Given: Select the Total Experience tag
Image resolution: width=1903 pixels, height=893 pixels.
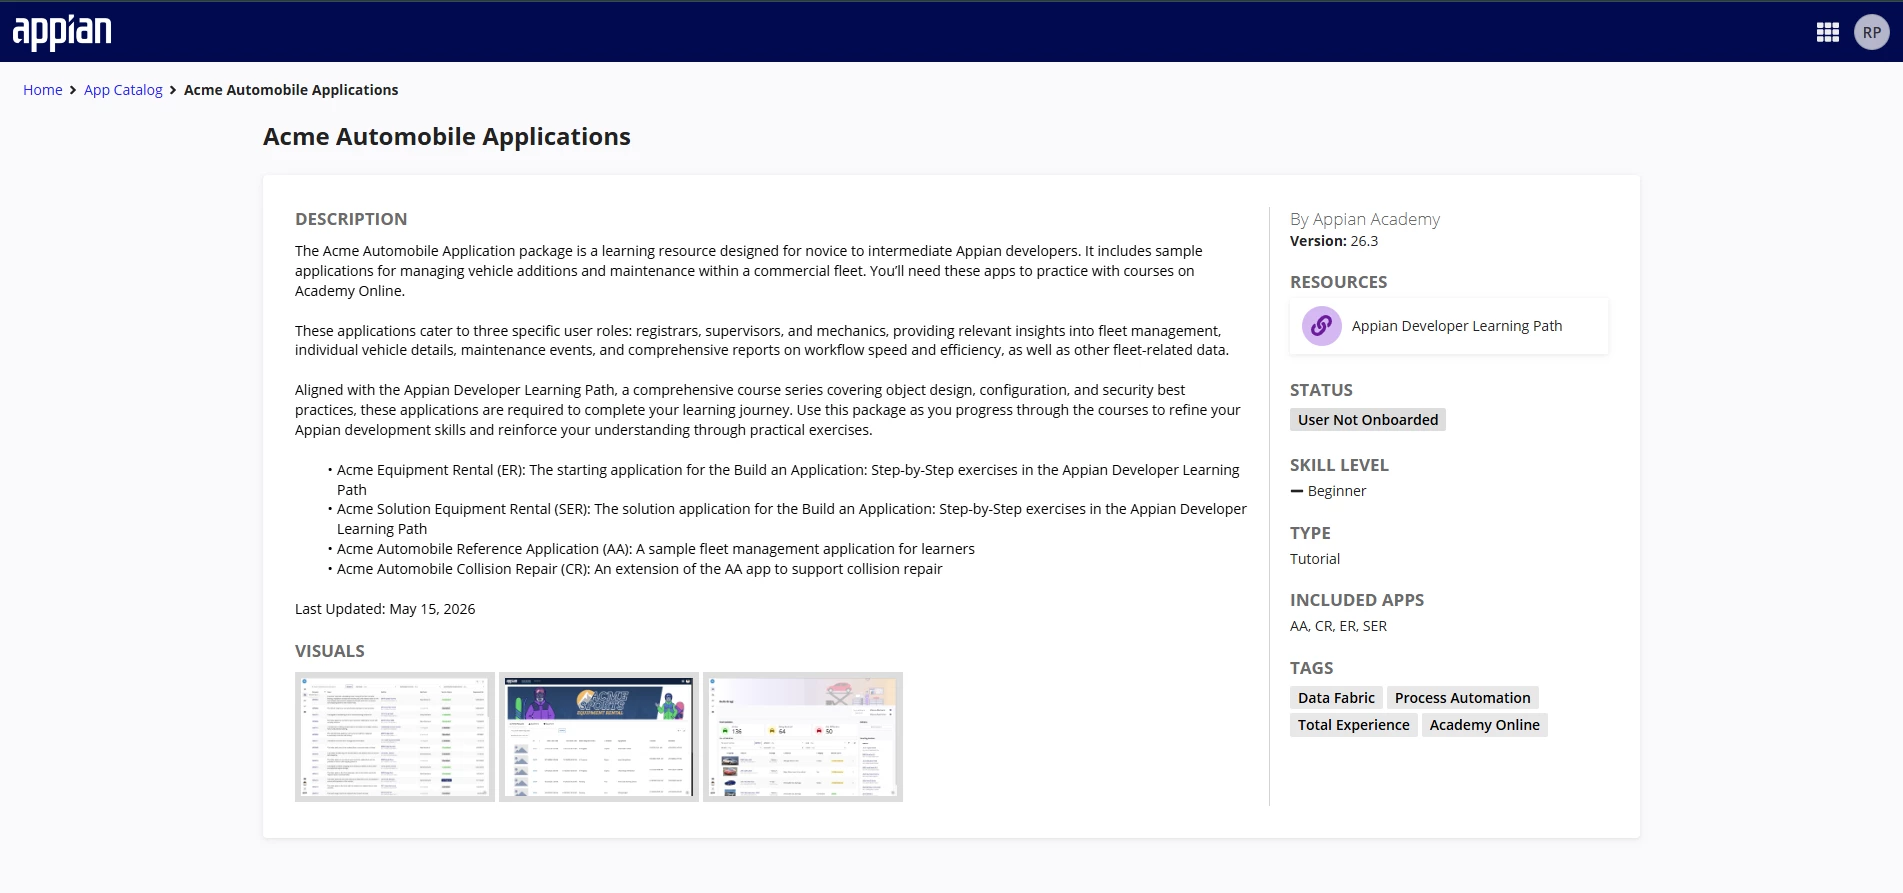Looking at the screenshot, I should pos(1353,725).
